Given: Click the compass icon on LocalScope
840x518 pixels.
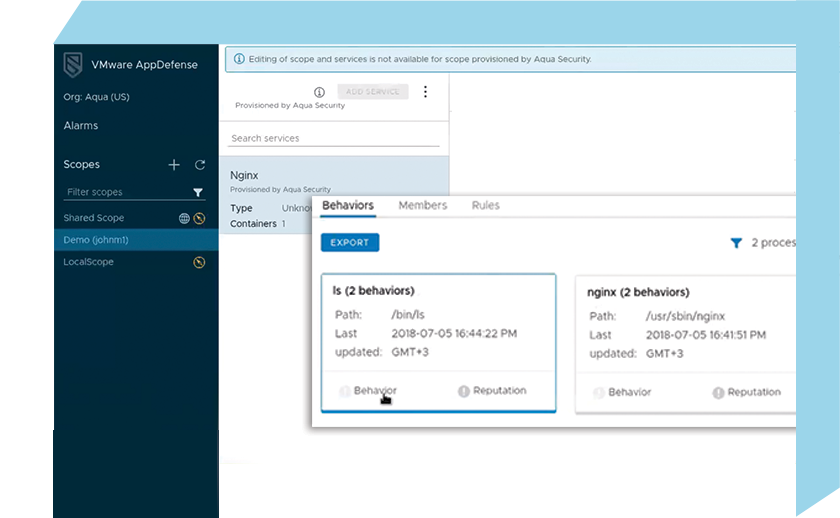Looking at the screenshot, I should point(199,262).
